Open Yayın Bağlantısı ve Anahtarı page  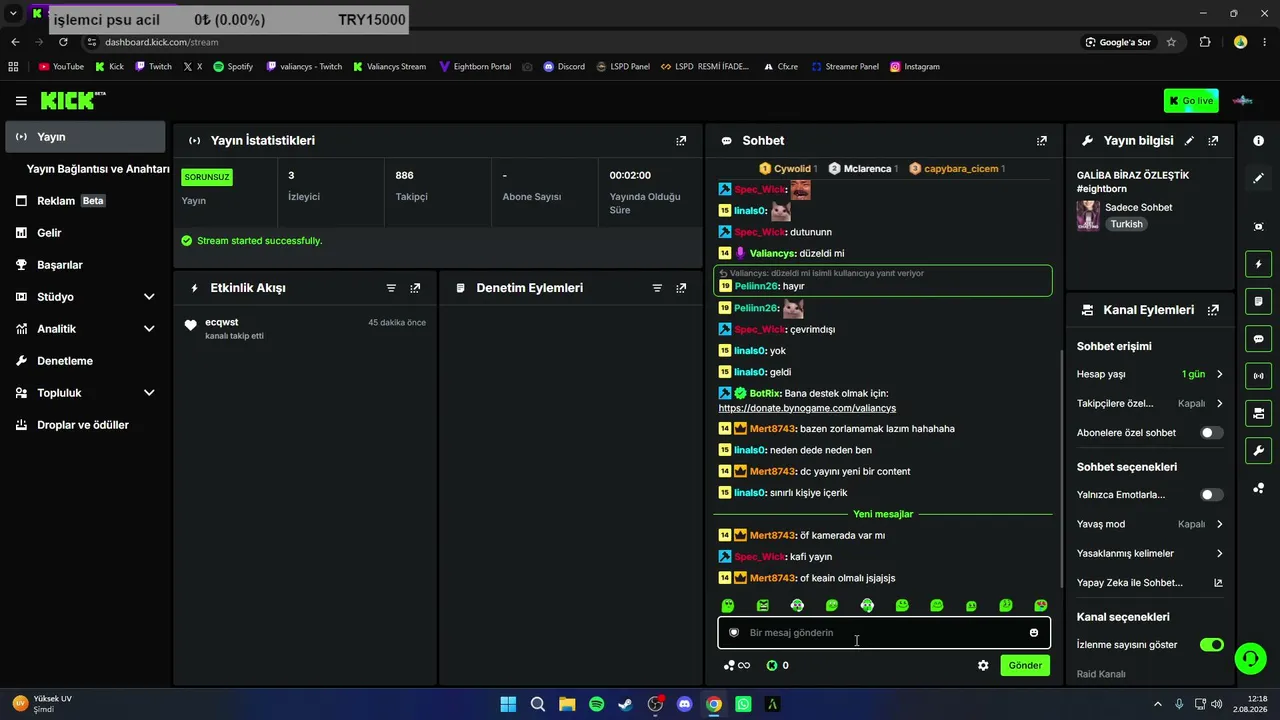(x=98, y=169)
